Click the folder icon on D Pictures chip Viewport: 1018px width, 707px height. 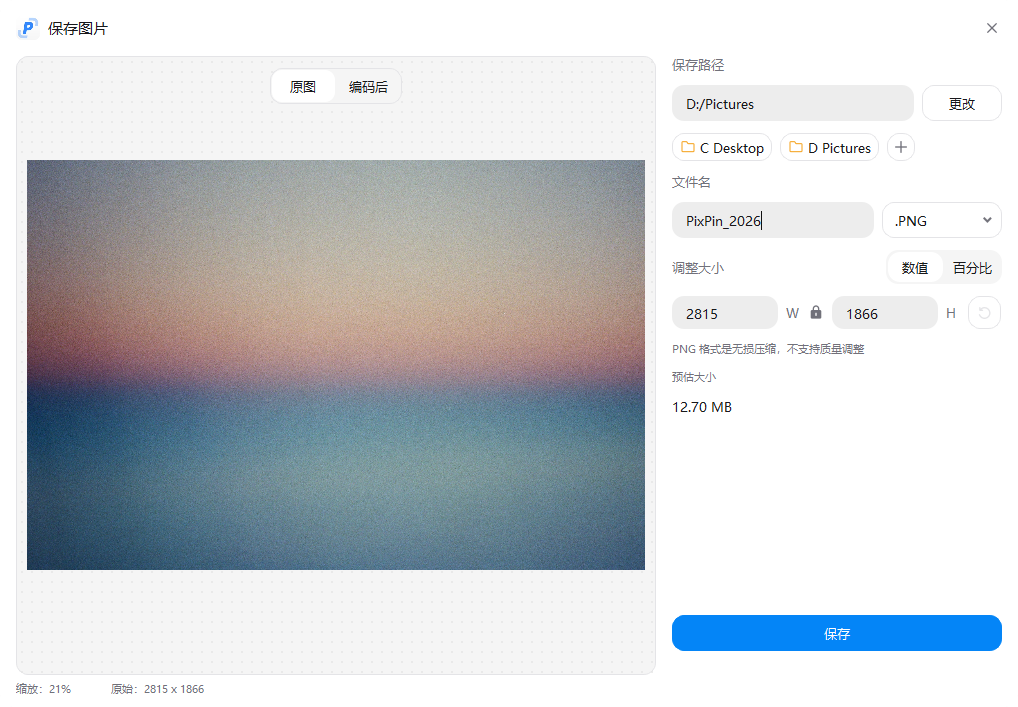point(796,147)
